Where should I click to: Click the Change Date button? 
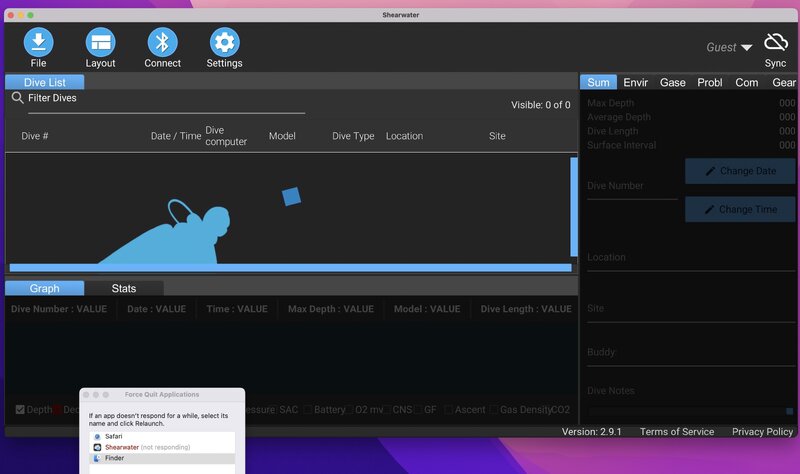coord(740,171)
